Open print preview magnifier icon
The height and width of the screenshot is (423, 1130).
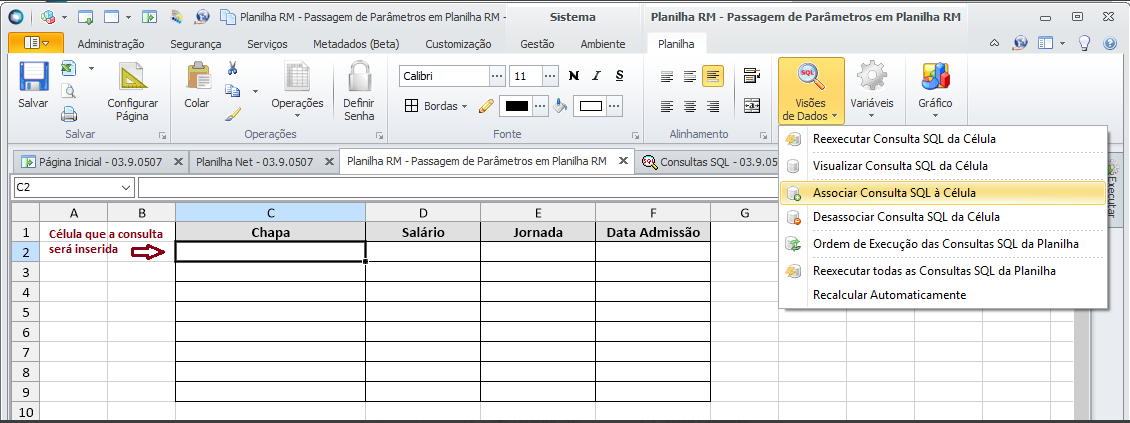[x=69, y=91]
